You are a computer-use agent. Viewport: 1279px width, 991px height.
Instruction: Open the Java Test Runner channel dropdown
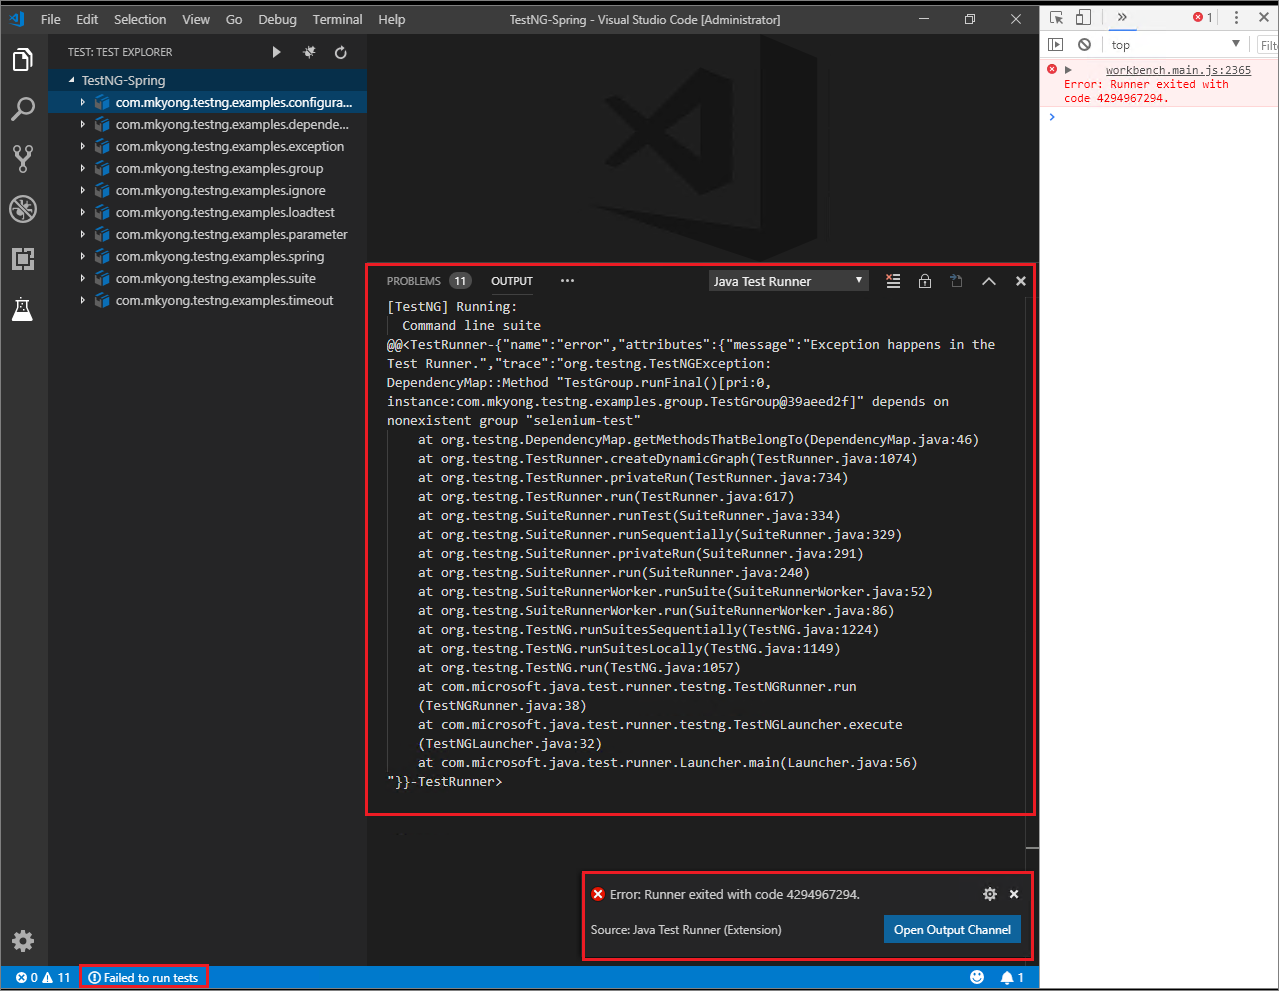pos(788,281)
